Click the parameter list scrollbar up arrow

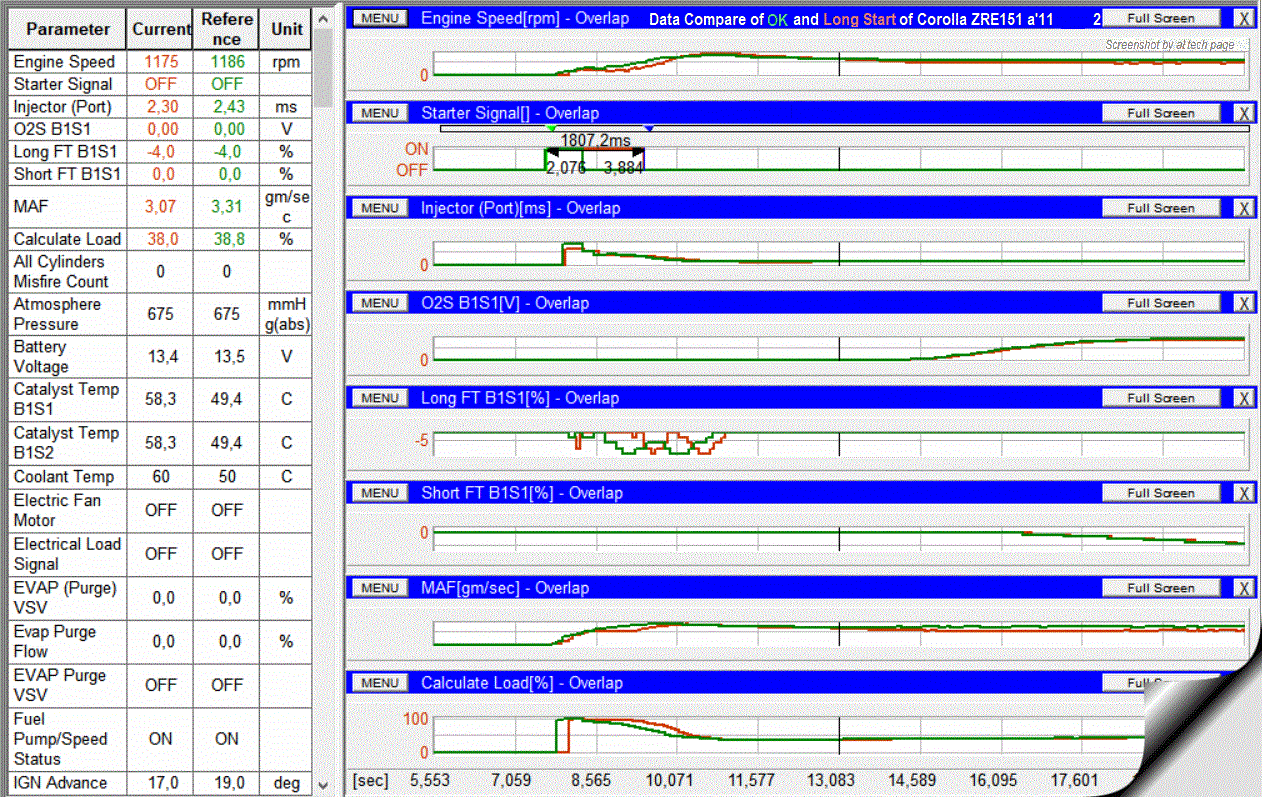pos(323,18)
